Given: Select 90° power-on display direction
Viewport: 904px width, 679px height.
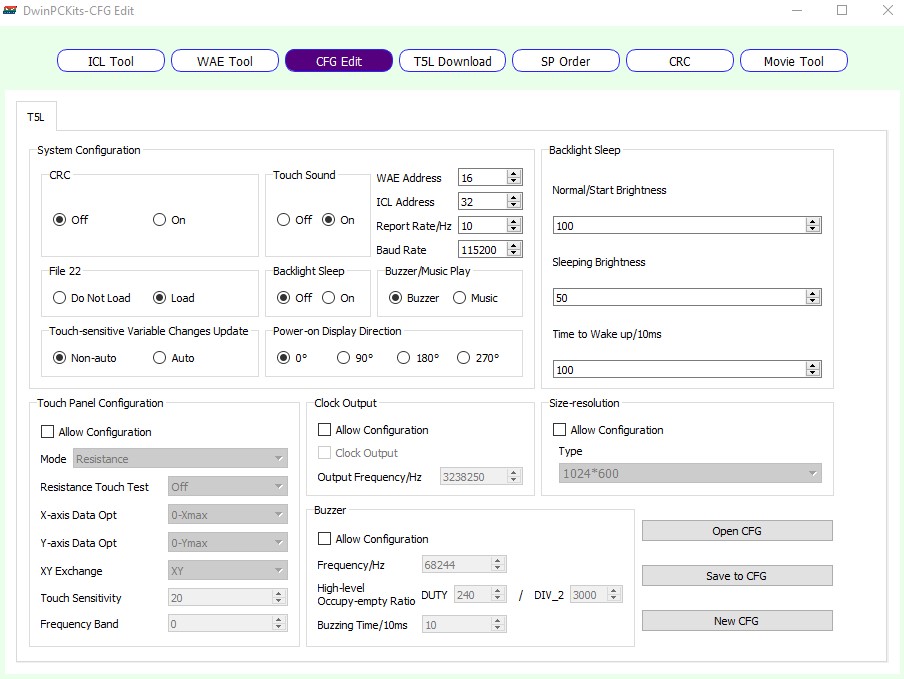Looking at the screenshot, I should pos(344,358).
